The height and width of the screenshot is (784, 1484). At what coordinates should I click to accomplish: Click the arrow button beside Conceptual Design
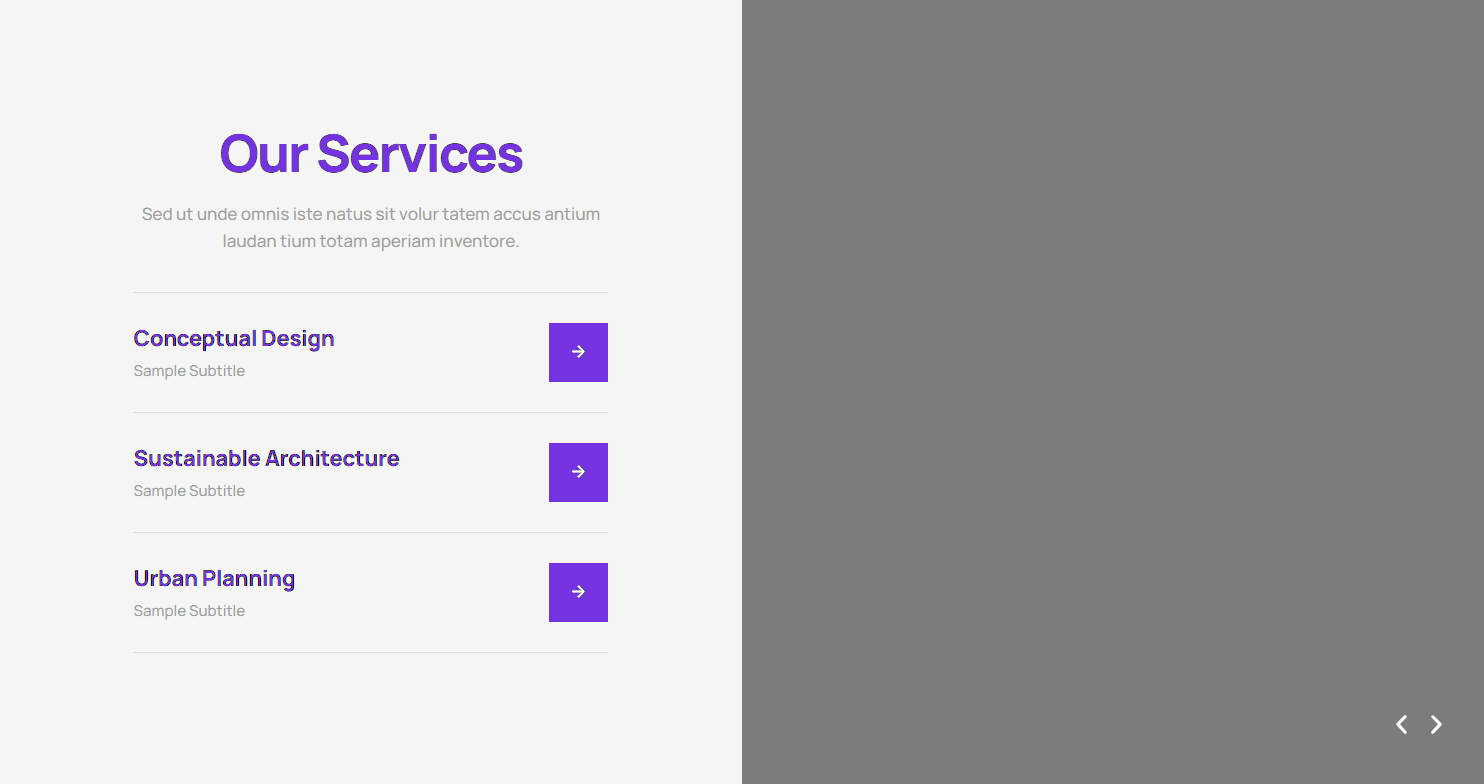click(578, 352)
